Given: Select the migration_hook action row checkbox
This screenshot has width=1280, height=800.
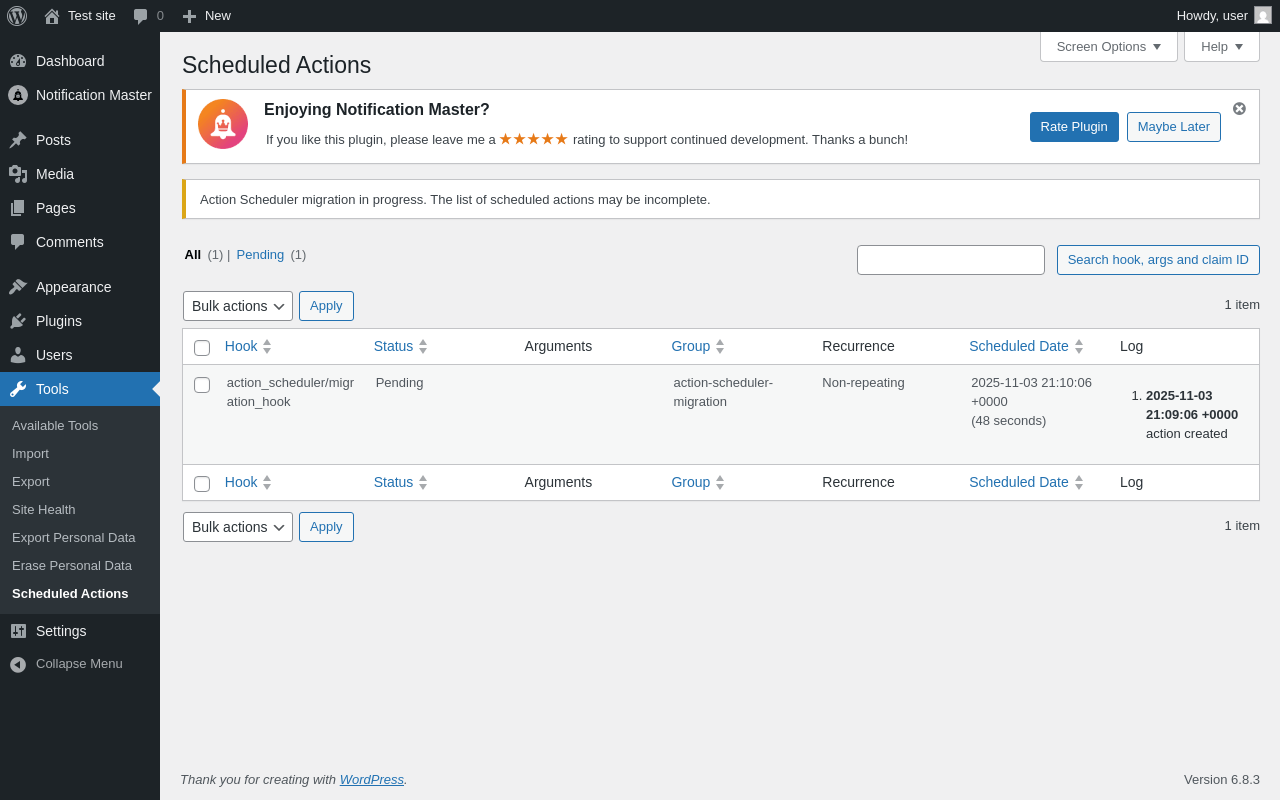Looking at the screenshot, I should (202, 385).
